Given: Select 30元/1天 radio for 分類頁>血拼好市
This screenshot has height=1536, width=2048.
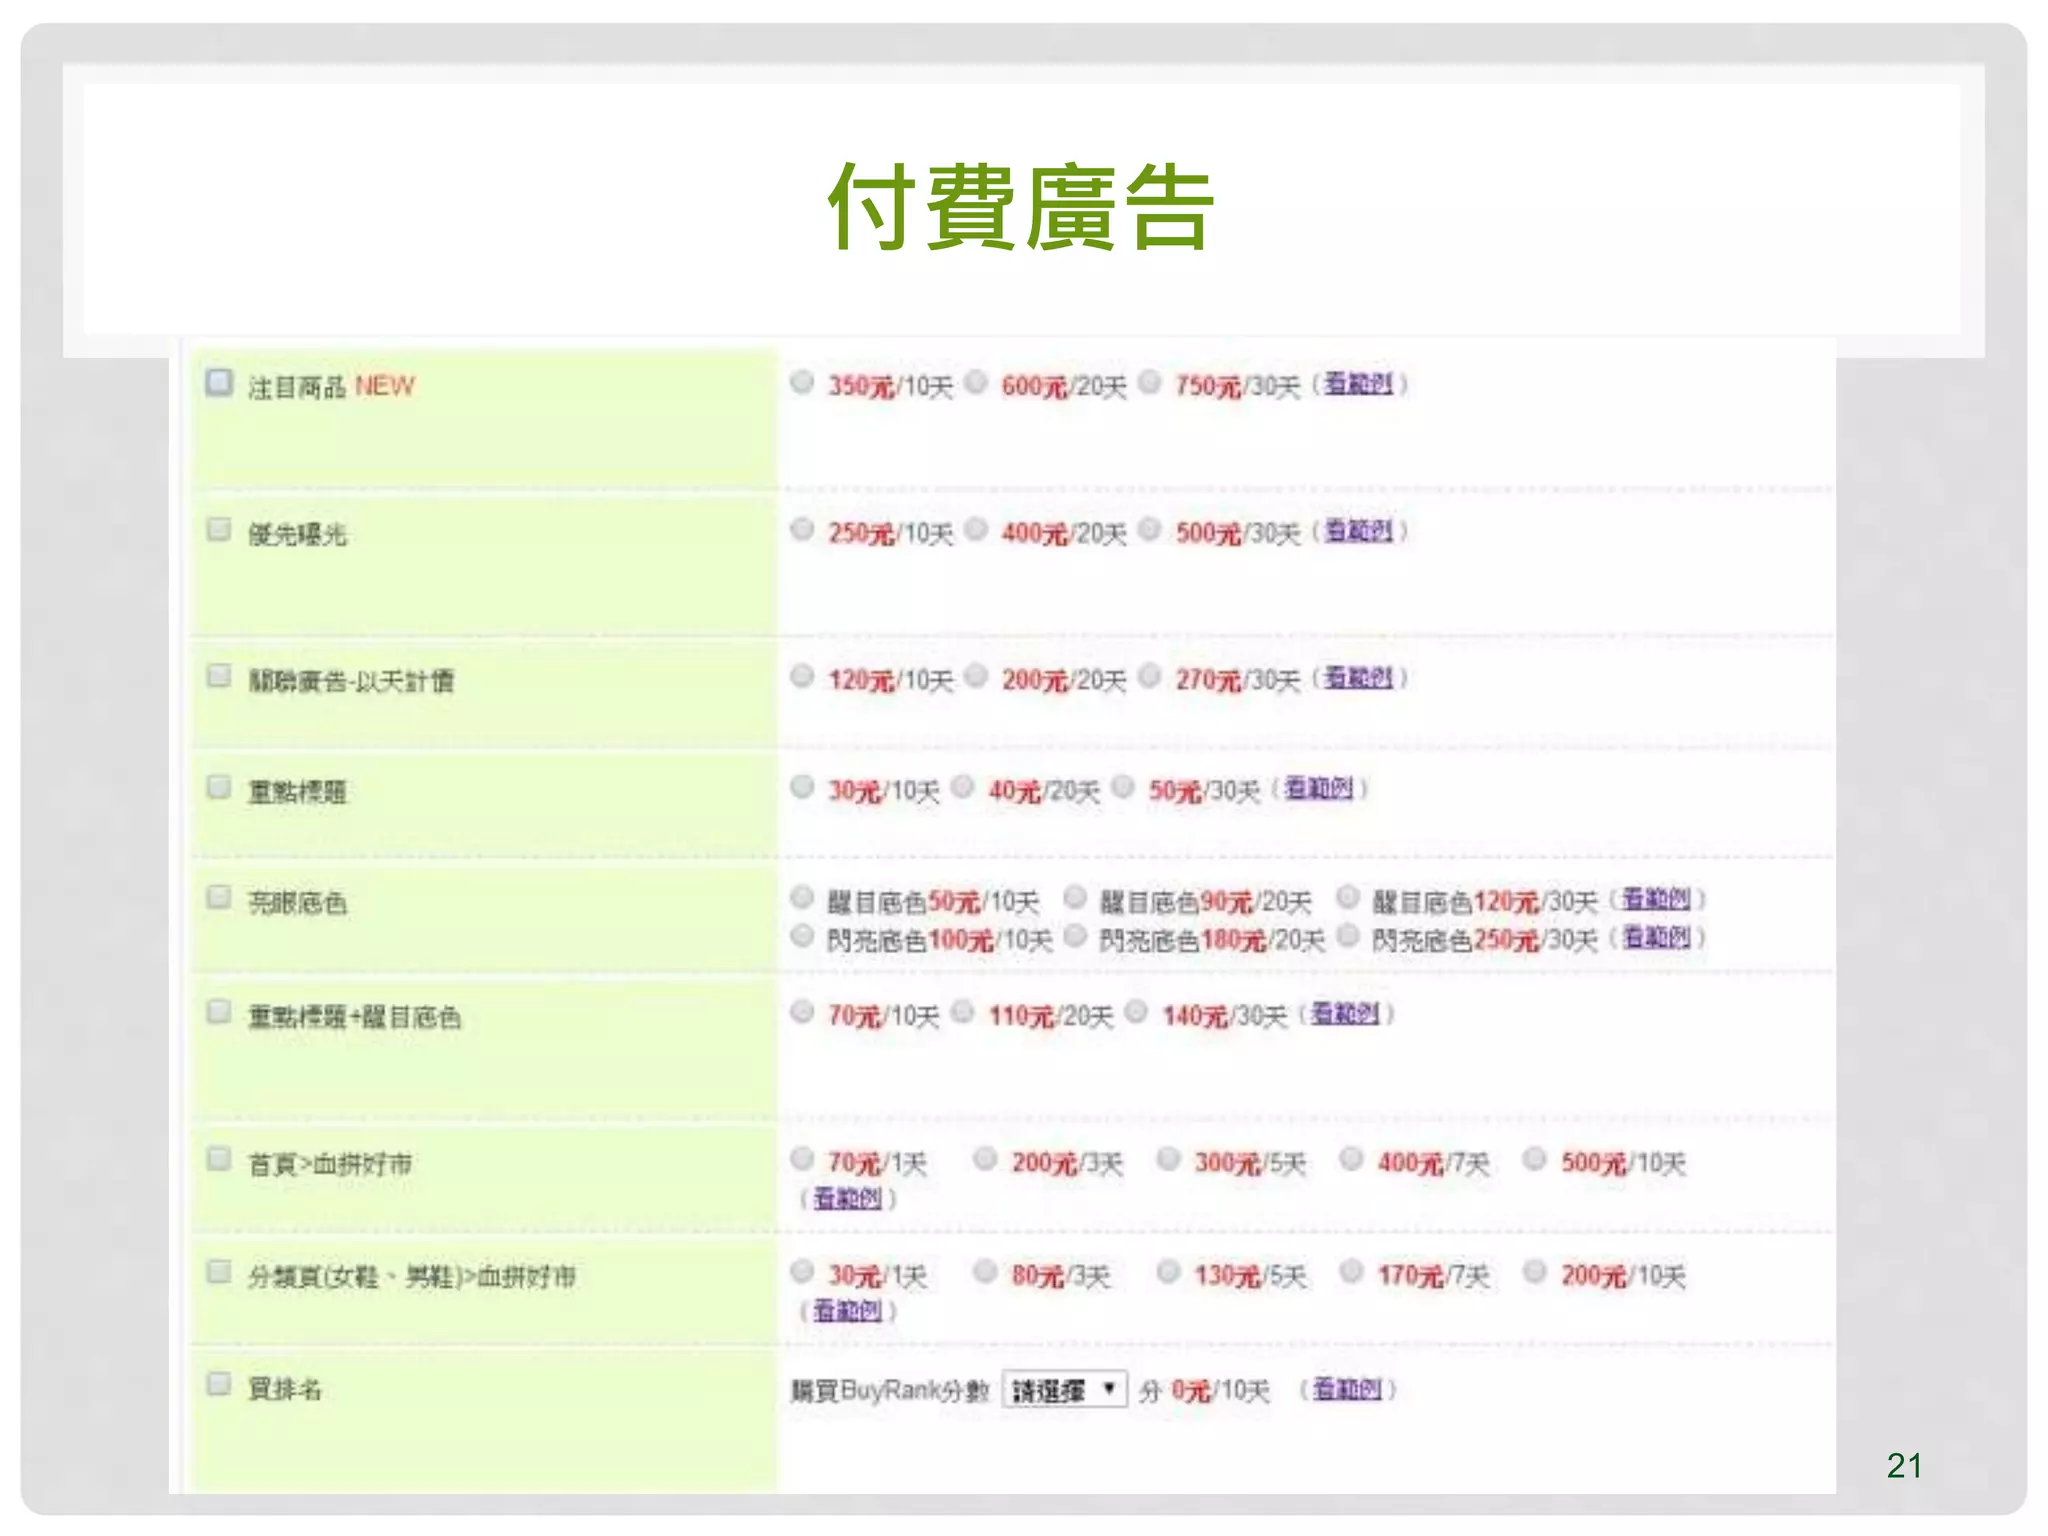Looking at the screenshot, I should (x=802, y=1272).
